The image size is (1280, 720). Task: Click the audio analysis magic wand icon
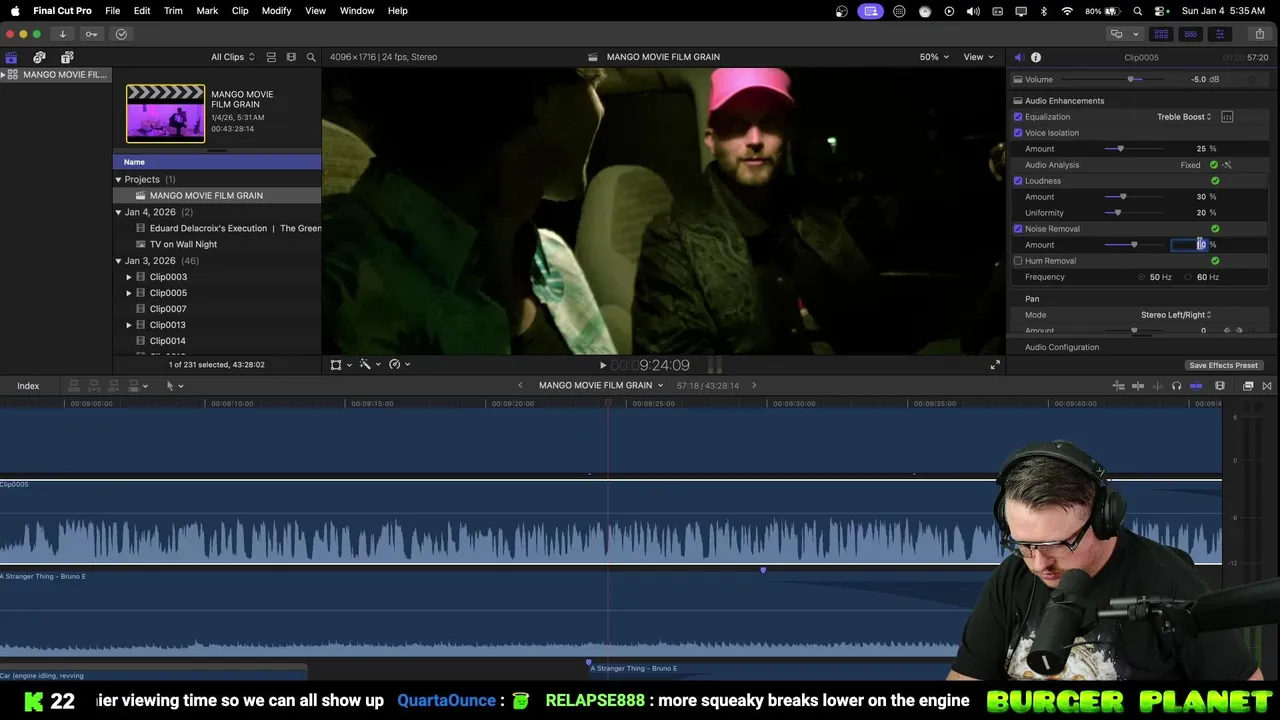point(1227,165)
